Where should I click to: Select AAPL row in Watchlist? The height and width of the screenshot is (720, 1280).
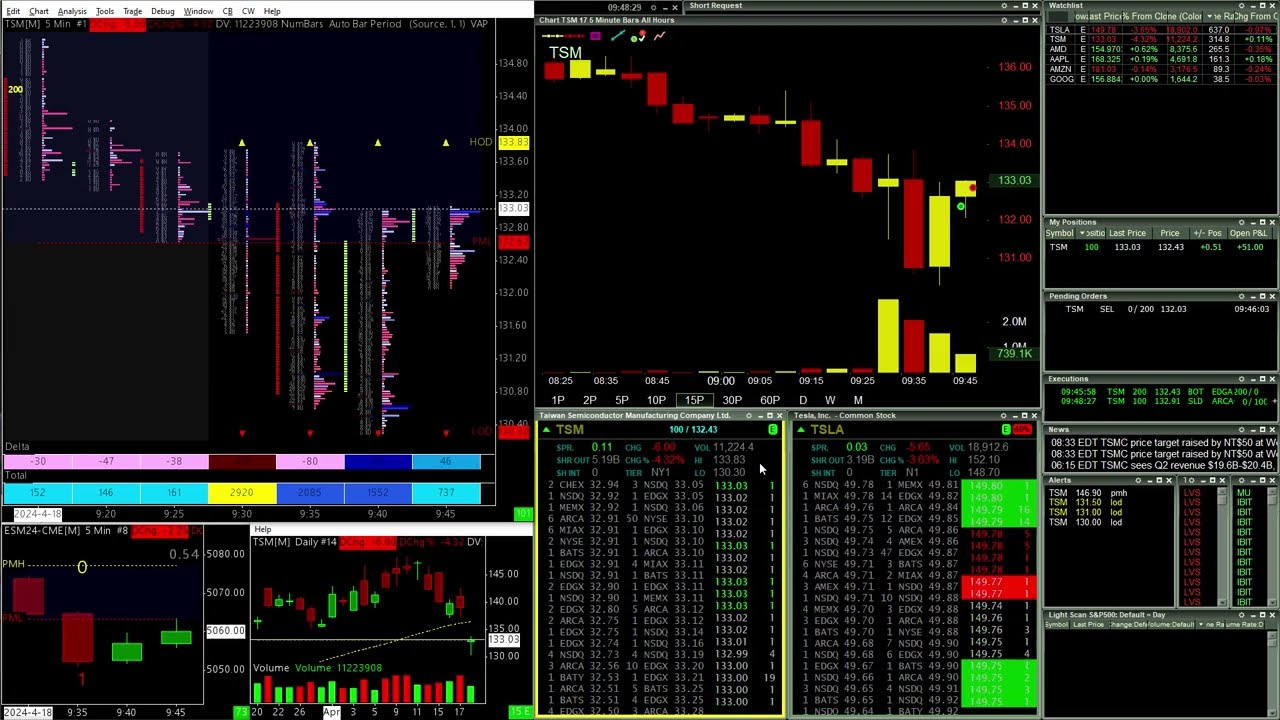coord(1160,59)
